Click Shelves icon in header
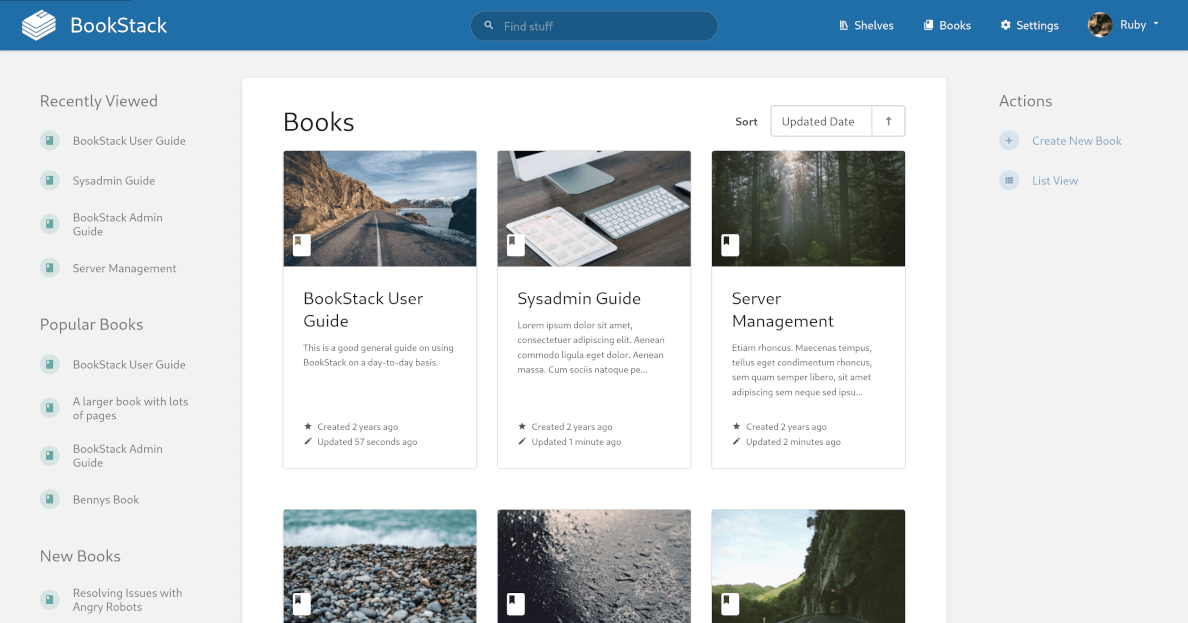This screenshot has width=1188, height=623. 843,25
